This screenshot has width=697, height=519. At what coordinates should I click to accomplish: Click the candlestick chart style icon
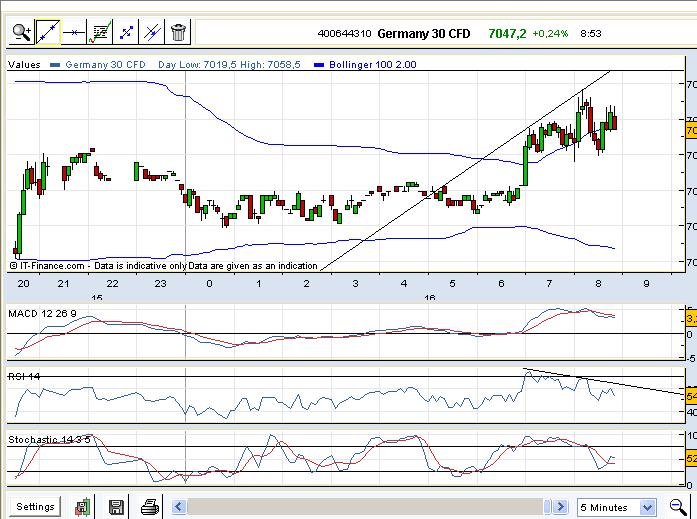pos(83,507)
